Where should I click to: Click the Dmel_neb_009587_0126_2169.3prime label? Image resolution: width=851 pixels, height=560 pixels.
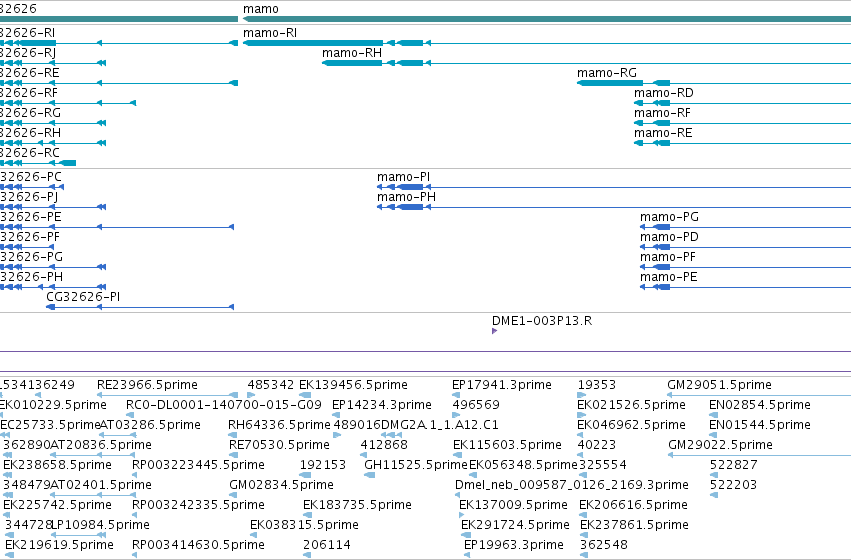click(x=572, y=485)
